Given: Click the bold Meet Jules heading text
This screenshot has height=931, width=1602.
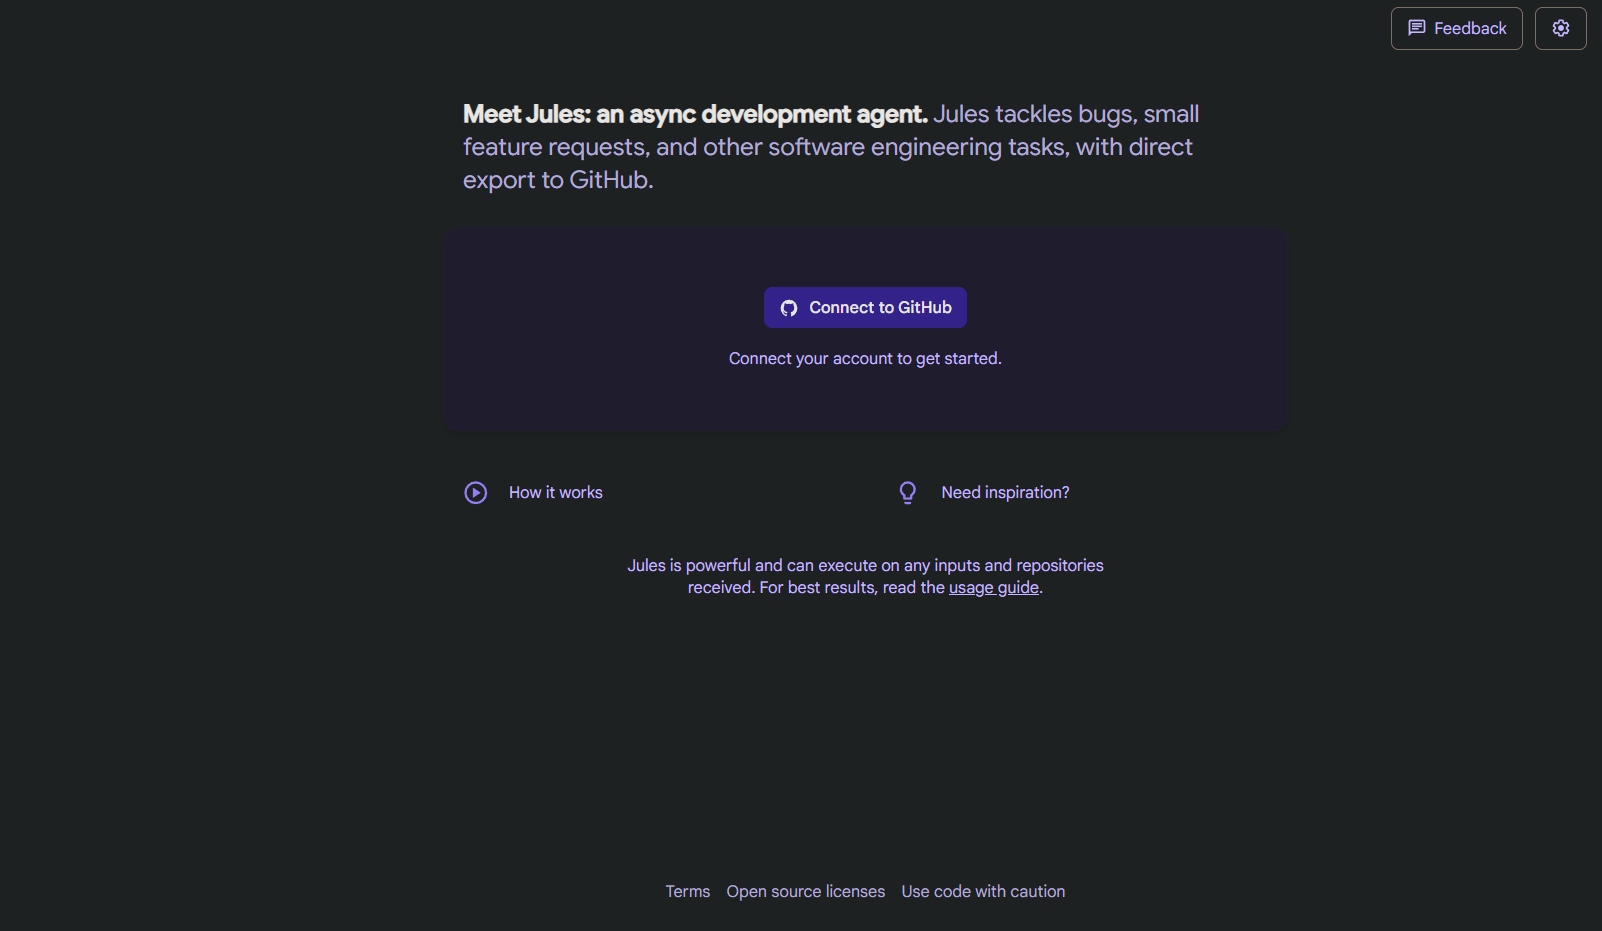Looking at the screenshot, I should (695, 115).
